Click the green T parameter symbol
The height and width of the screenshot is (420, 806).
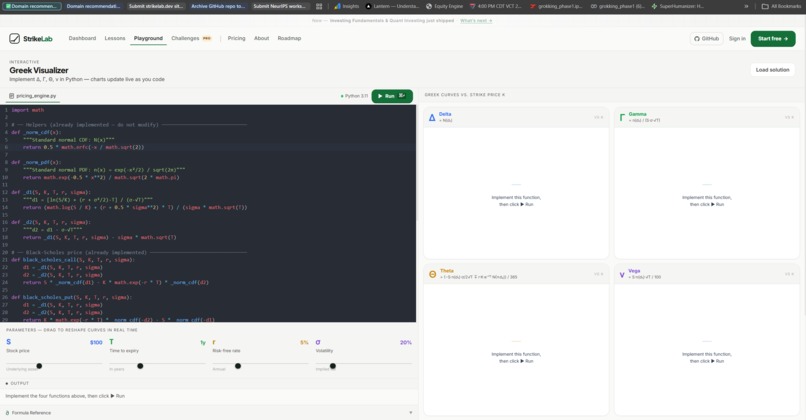(112, 342)
